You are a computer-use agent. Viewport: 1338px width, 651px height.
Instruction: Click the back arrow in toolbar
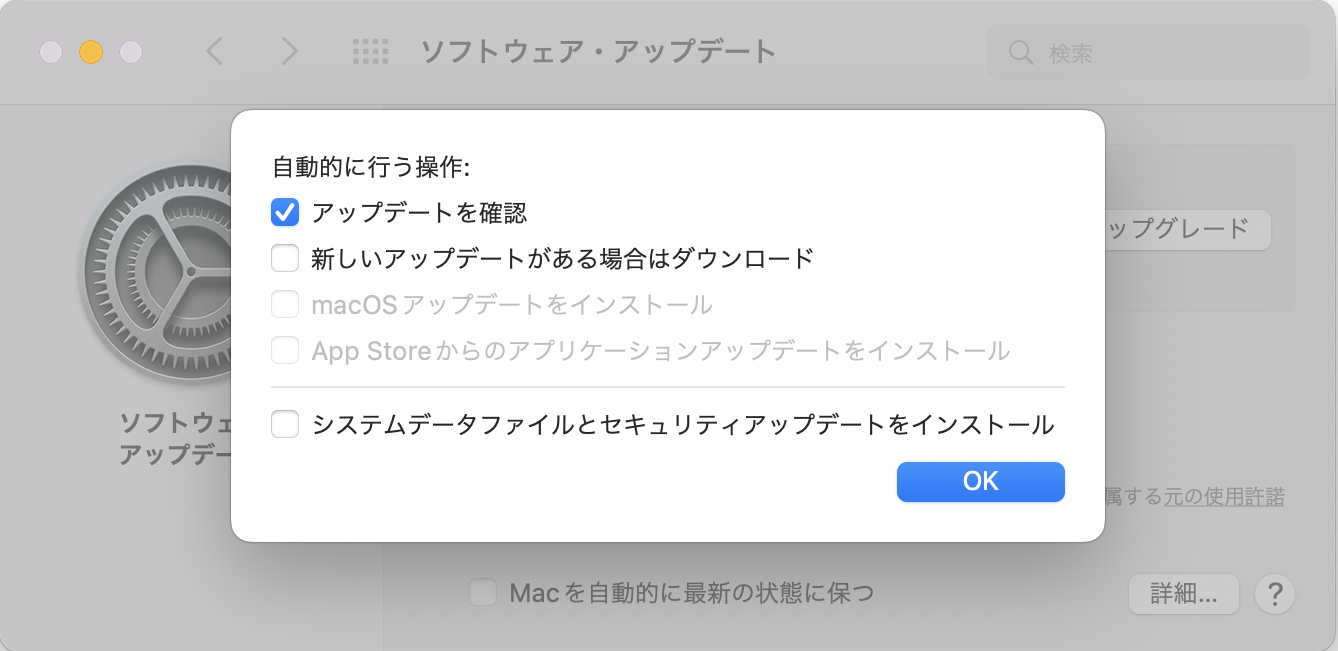tap(214, 51)
